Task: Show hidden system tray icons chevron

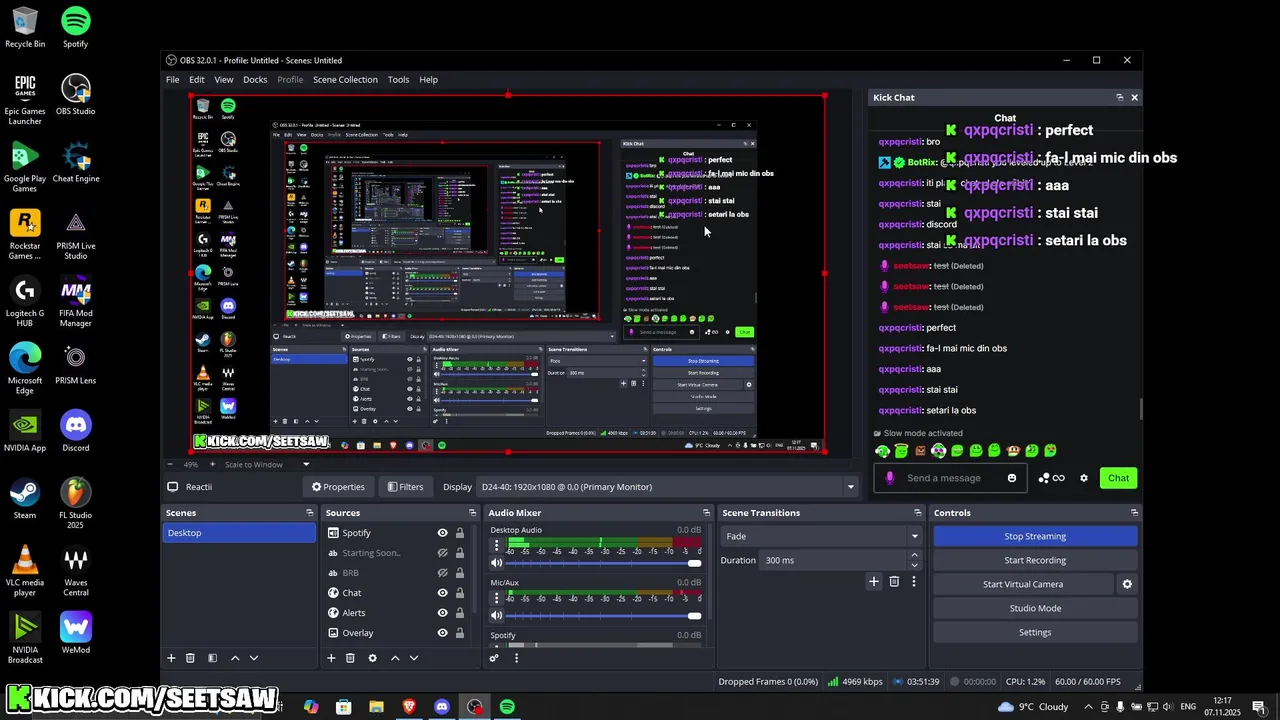Action: click(x=1088, y=707)
